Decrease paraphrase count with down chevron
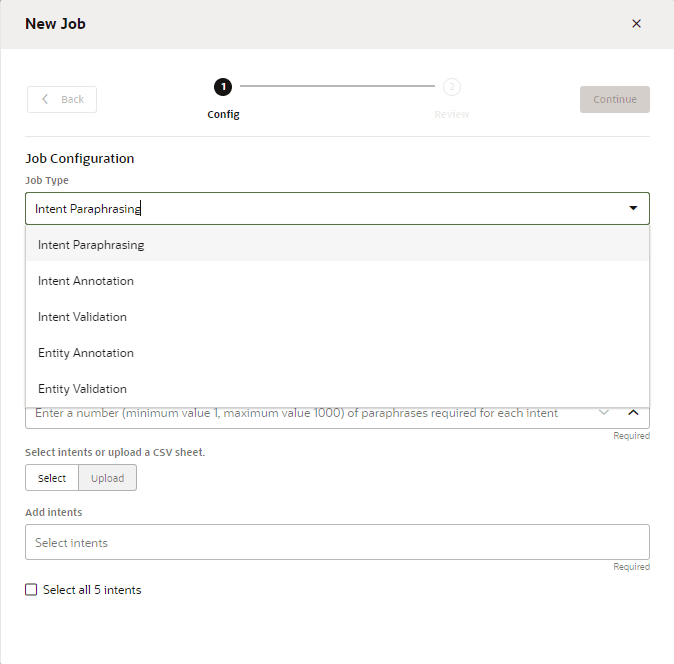The width and height of the screenshot is (674, 664). [604, 412]
